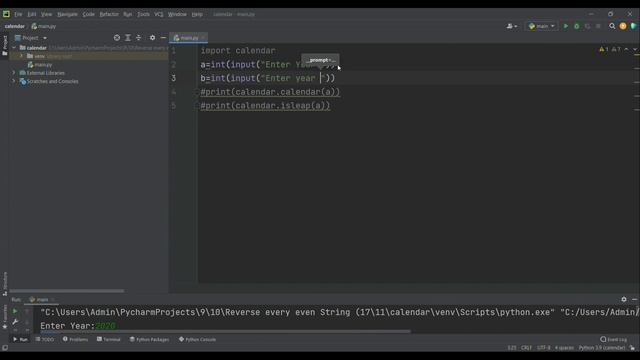Click the Rerun green arrow in Run panel
The height and width of the screenshot is (360, 640).
pyautogui.click(x=15, y=311)
